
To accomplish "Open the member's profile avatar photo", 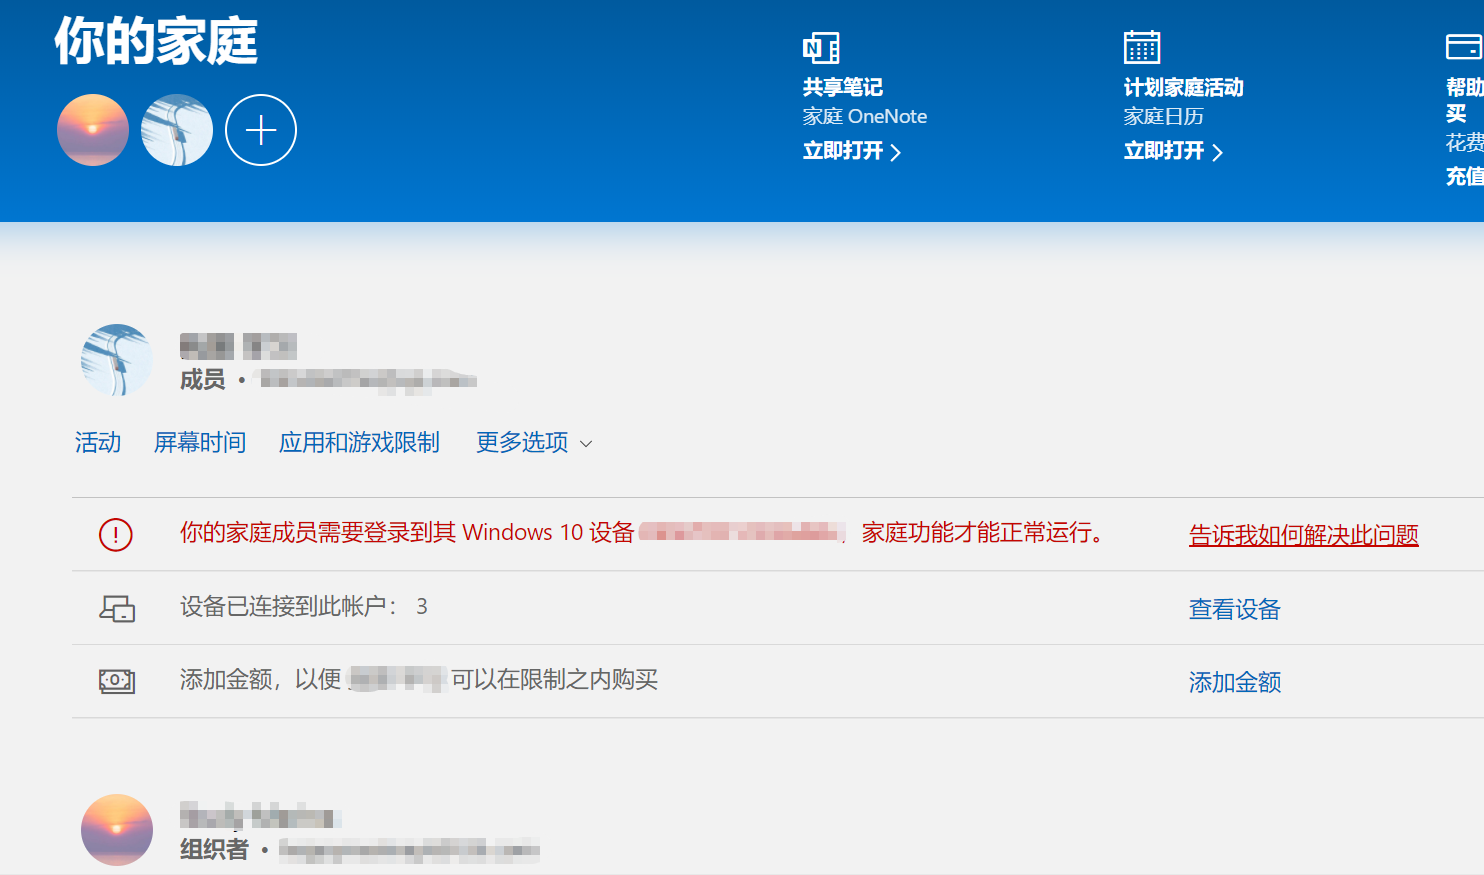I will tap(116, 360).
